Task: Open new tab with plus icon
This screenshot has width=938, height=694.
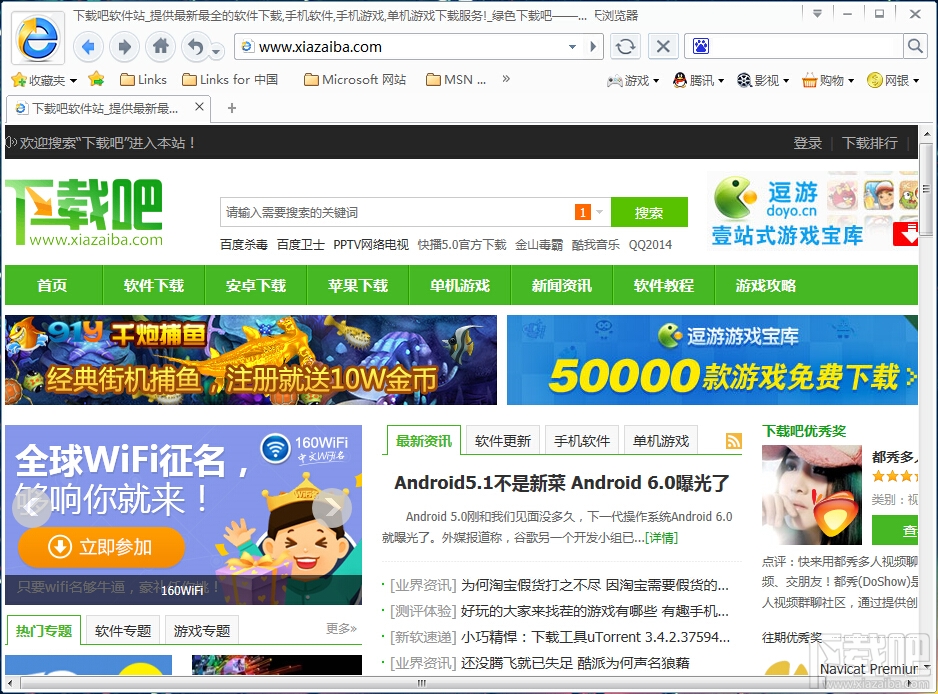Action: pyautogui.click(x=232, y=108)
